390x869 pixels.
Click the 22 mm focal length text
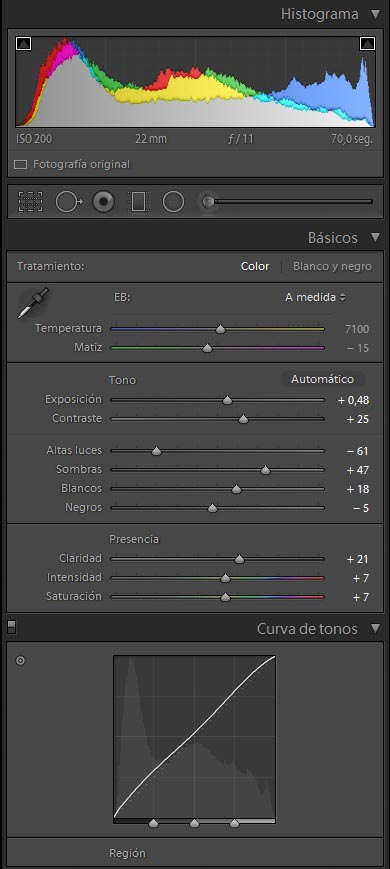151,139
